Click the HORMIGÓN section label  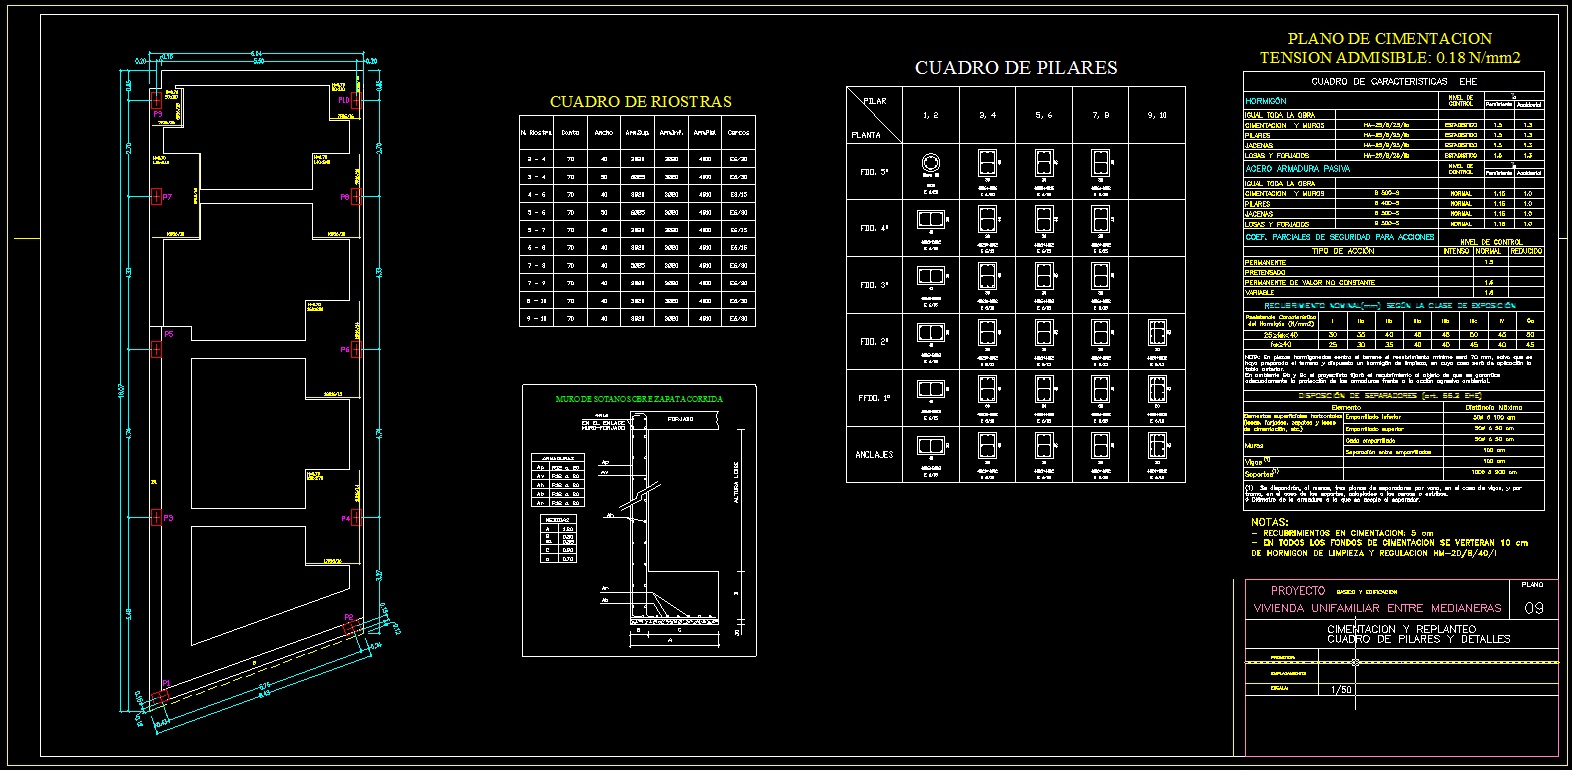click(1265, 101)
